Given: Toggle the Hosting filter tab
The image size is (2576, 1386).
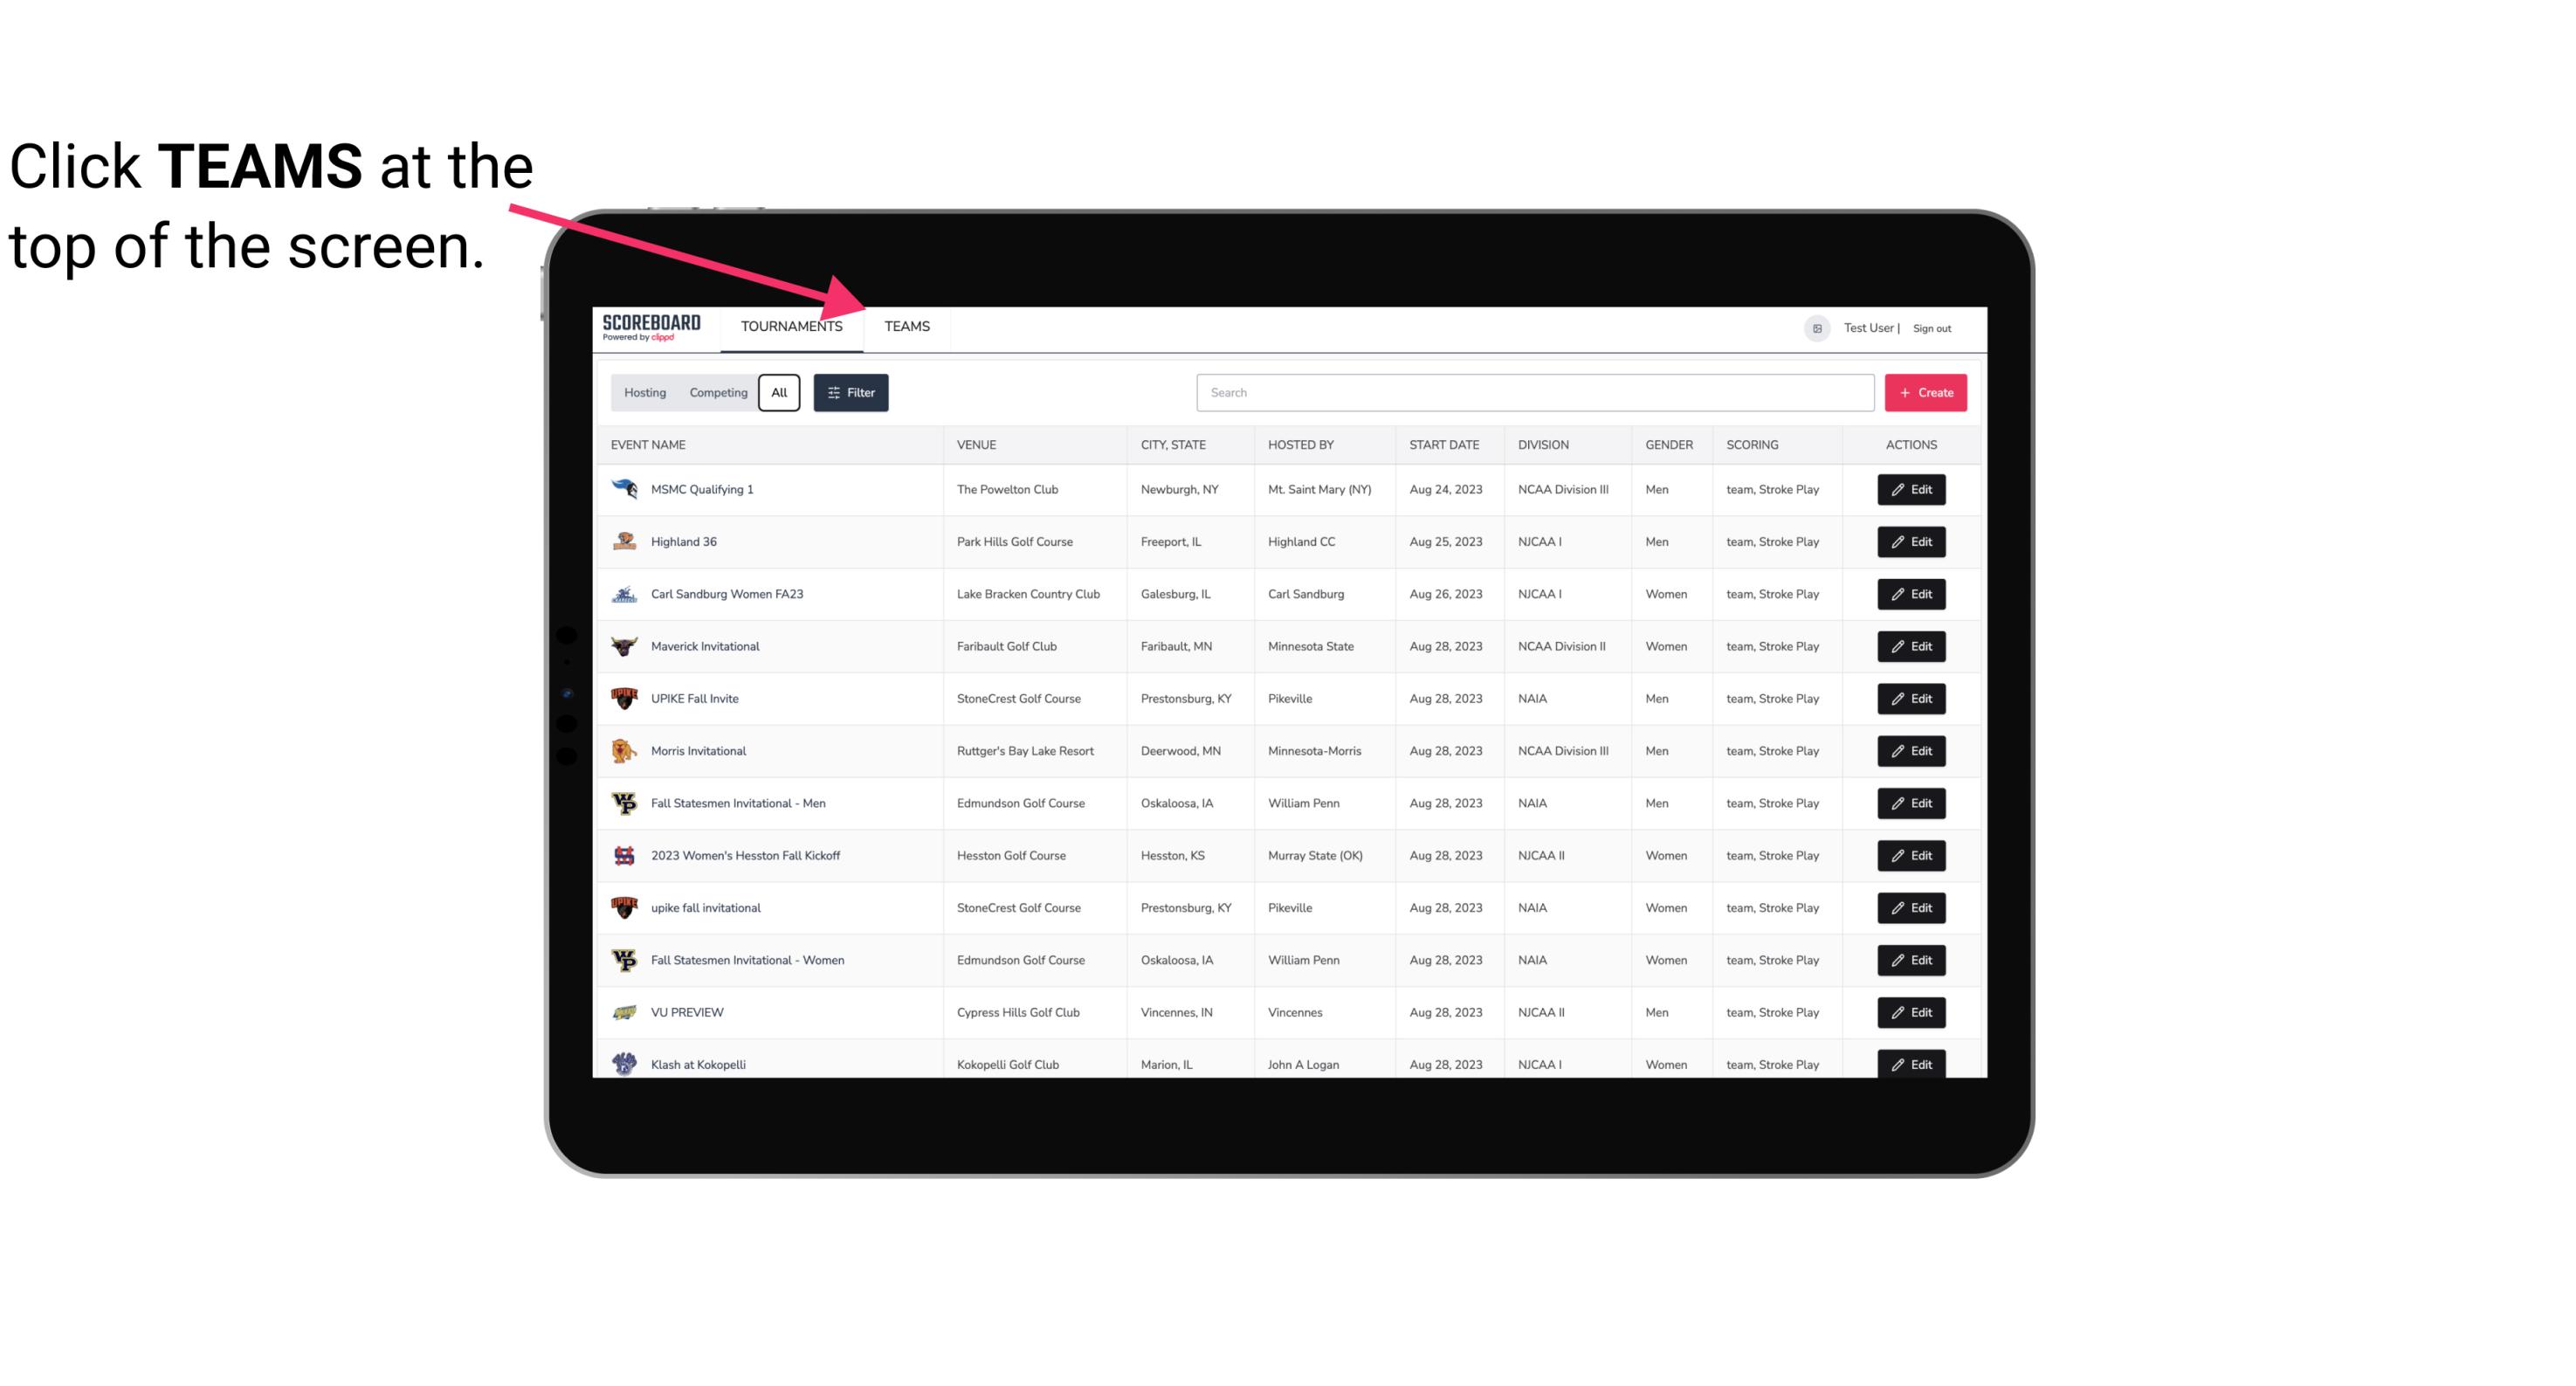Looking at the screenshot, I should (646, 393).
